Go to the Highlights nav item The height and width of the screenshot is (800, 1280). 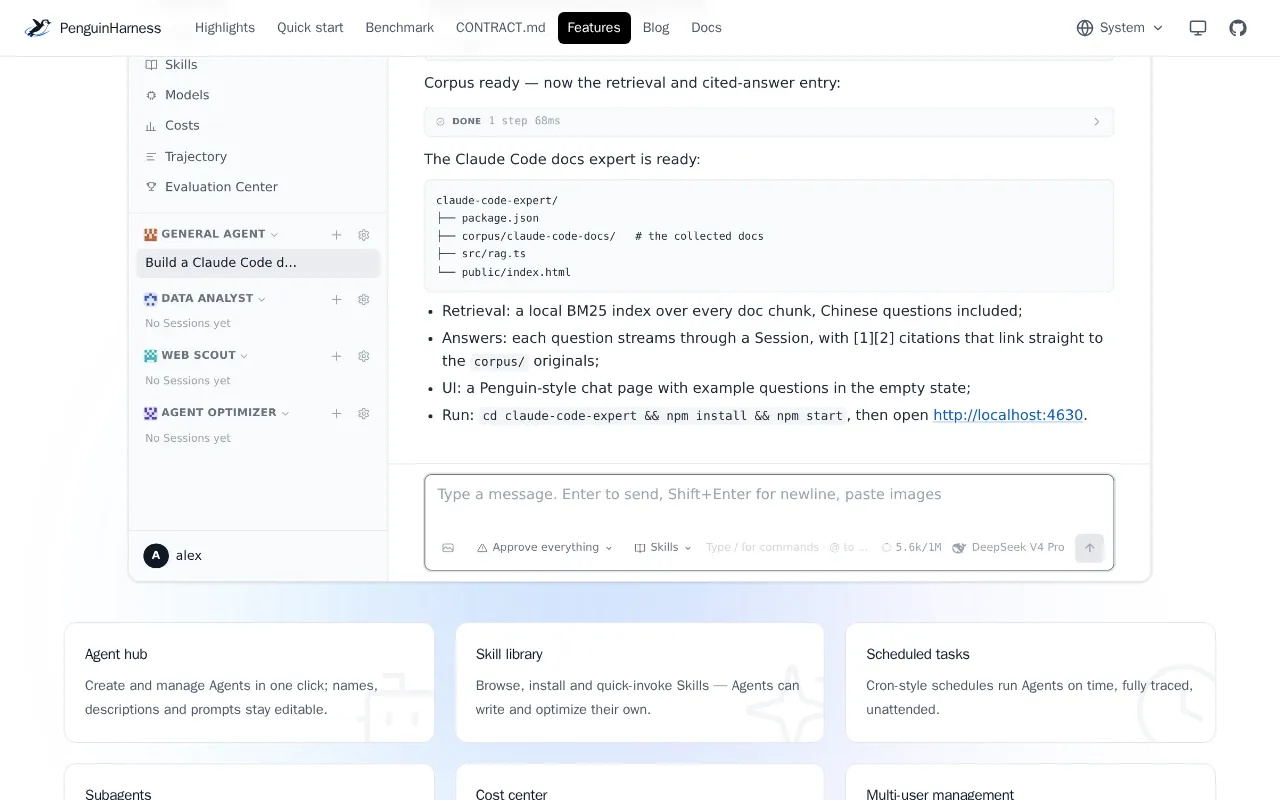pos(225,28)
